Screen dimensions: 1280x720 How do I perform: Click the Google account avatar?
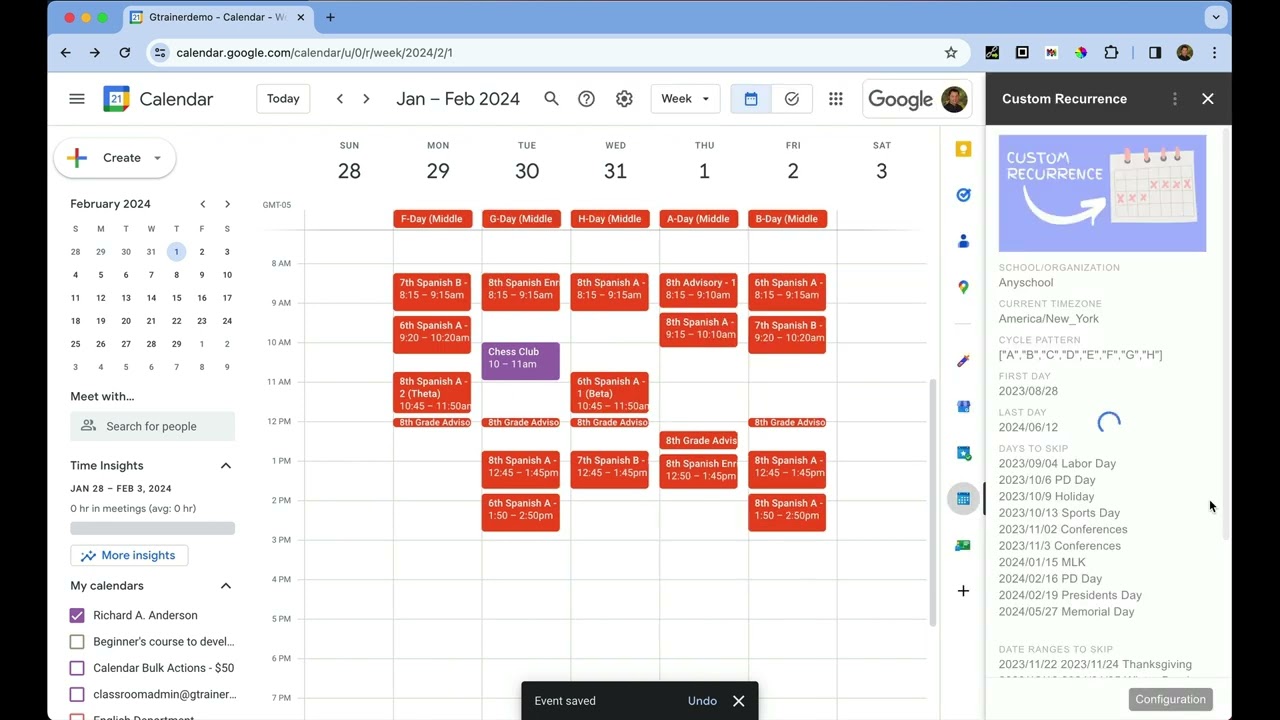click(x=953, y=99)
